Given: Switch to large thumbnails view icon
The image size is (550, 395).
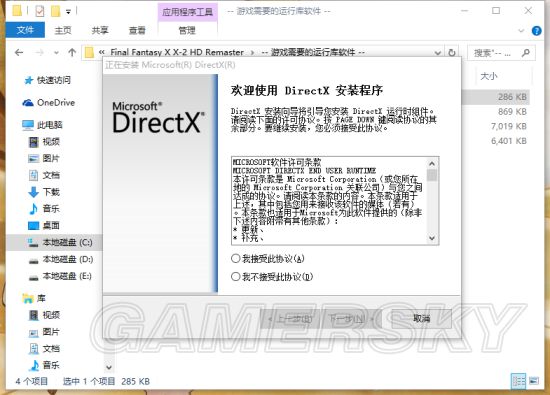Looking at the screenshot, I should coord(534,381).
